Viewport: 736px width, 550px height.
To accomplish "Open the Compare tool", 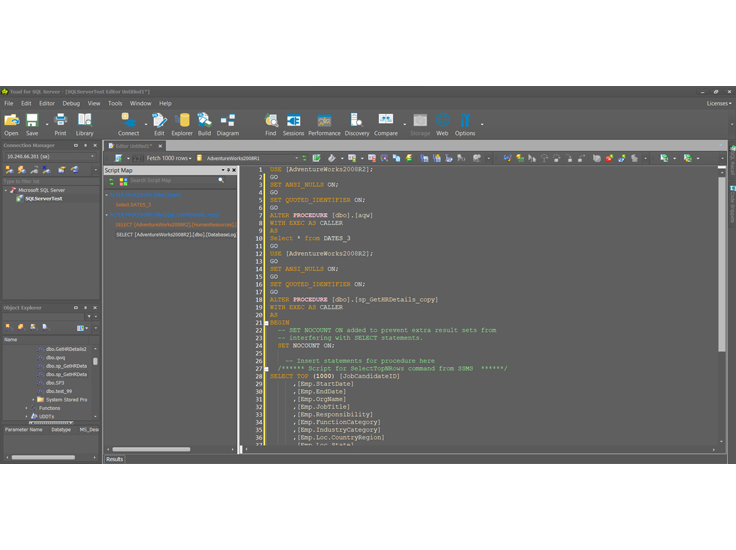I will pos(386,124).
